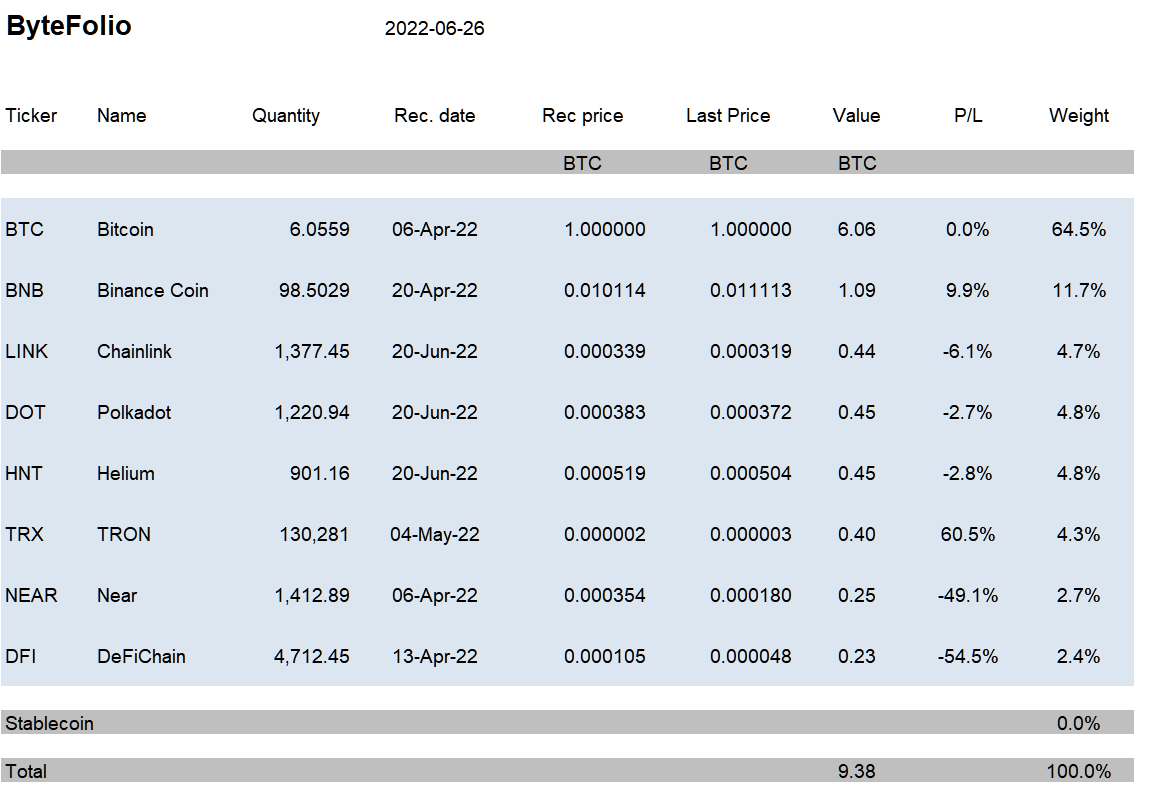Select the LINK ticker cell
Screen dimensions: 1171x796
[x=27, y=352]
